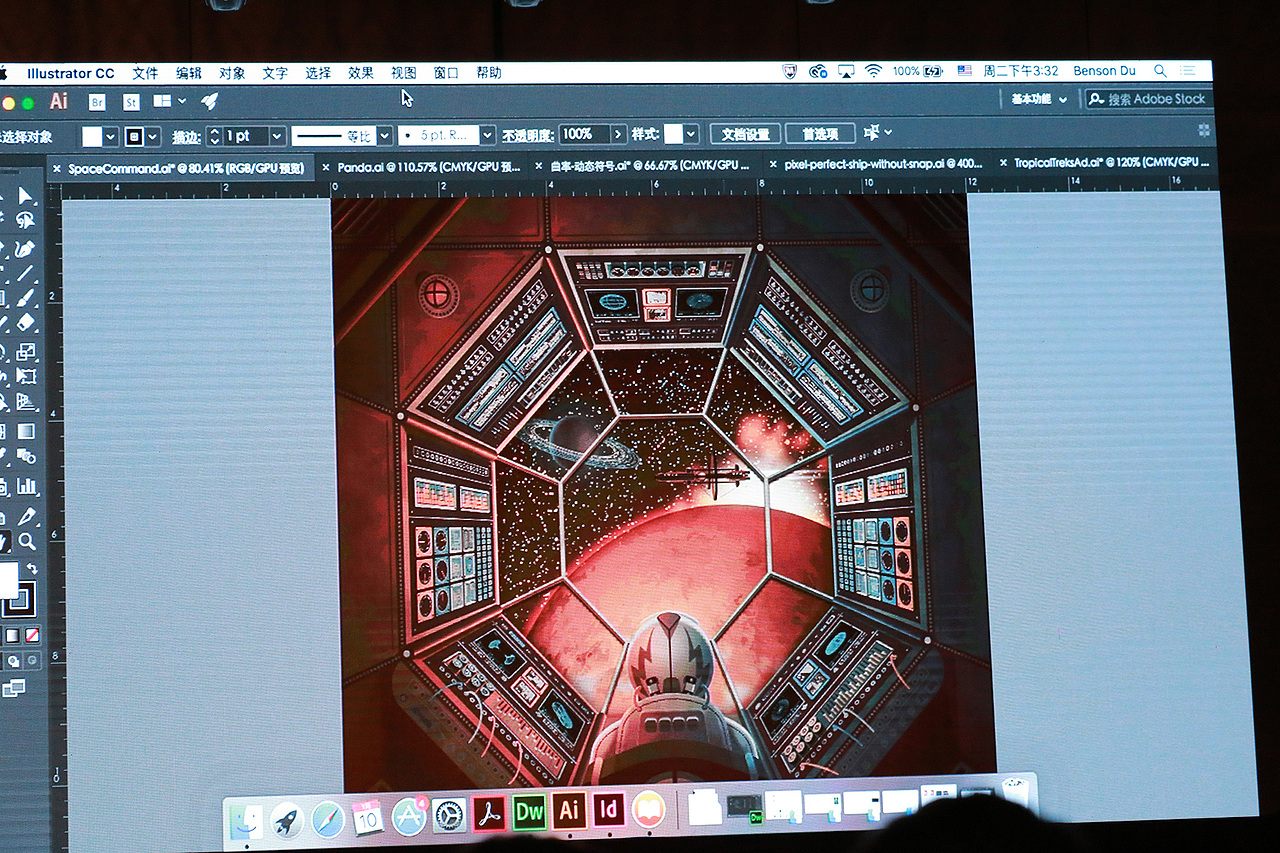Screen dimensions: 1280x853
Task: Click stroke color swatch in control bar
Action: [134, 136]
